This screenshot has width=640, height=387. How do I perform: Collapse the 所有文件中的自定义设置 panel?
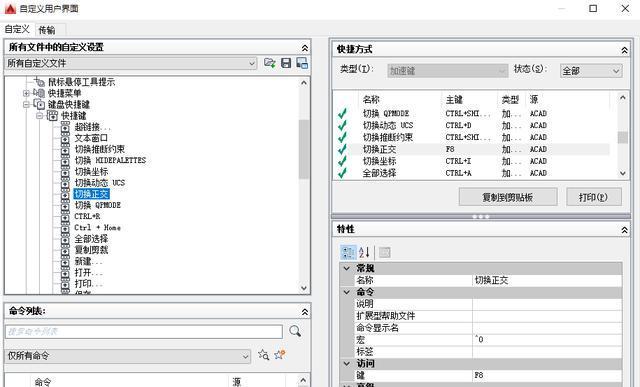click(x=304, y=48)
